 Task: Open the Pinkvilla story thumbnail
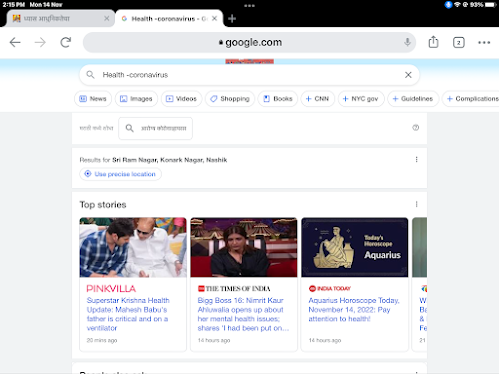point(133,247)
